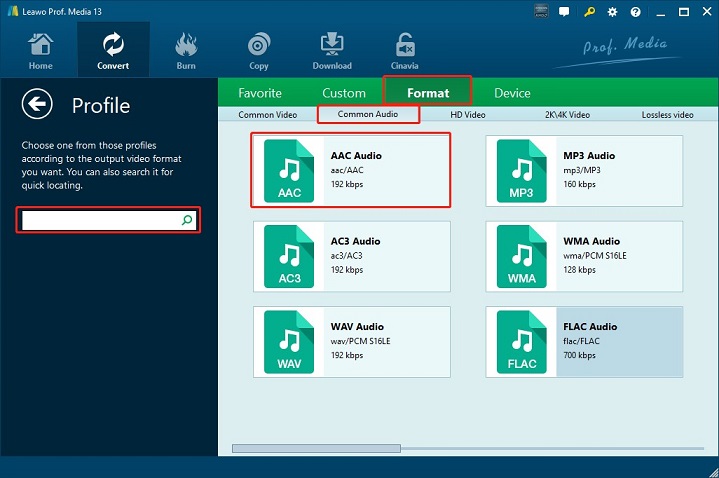Click the FLAC file format icon
Screen dimensions: 719x478
521,342
